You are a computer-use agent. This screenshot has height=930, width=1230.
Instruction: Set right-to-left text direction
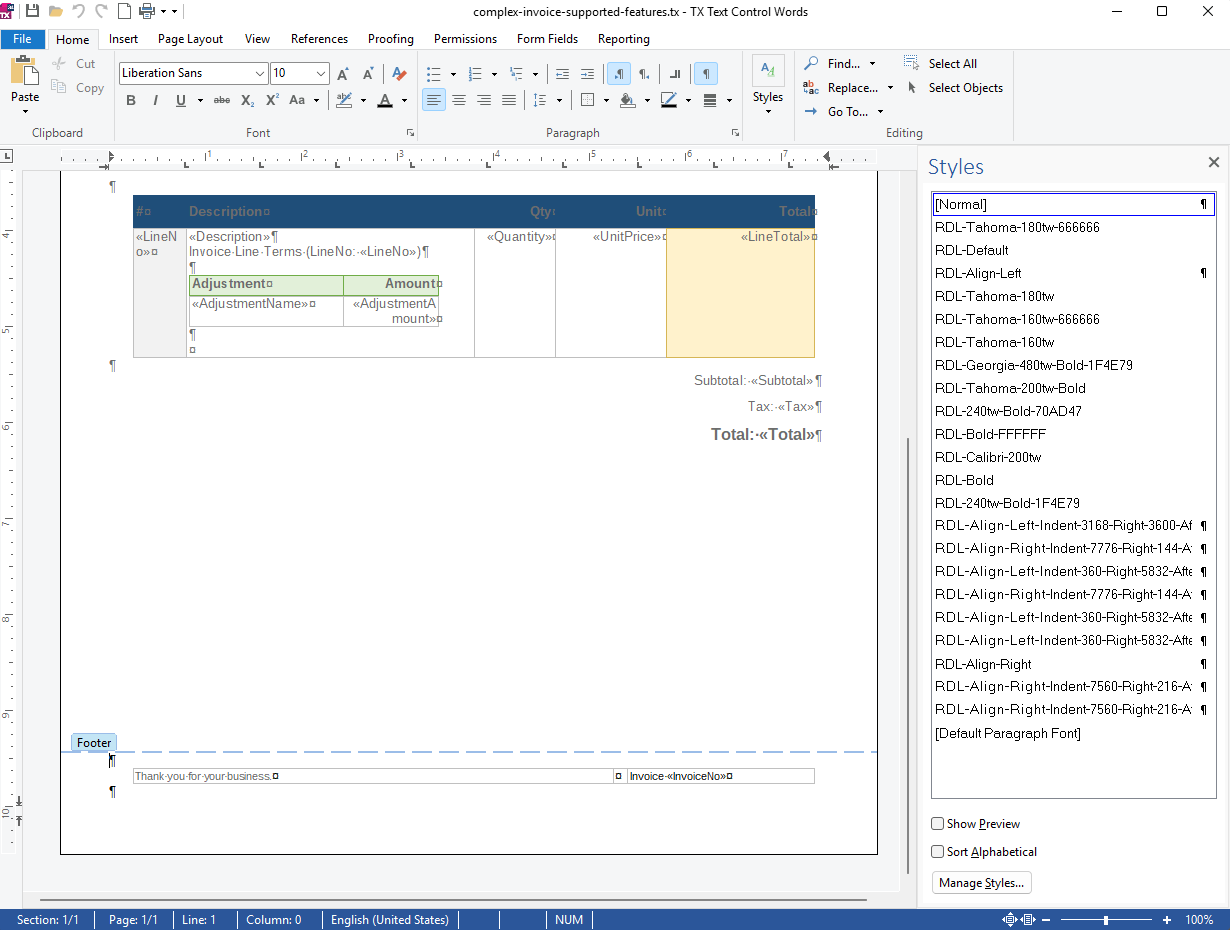(x=645, y=73)
